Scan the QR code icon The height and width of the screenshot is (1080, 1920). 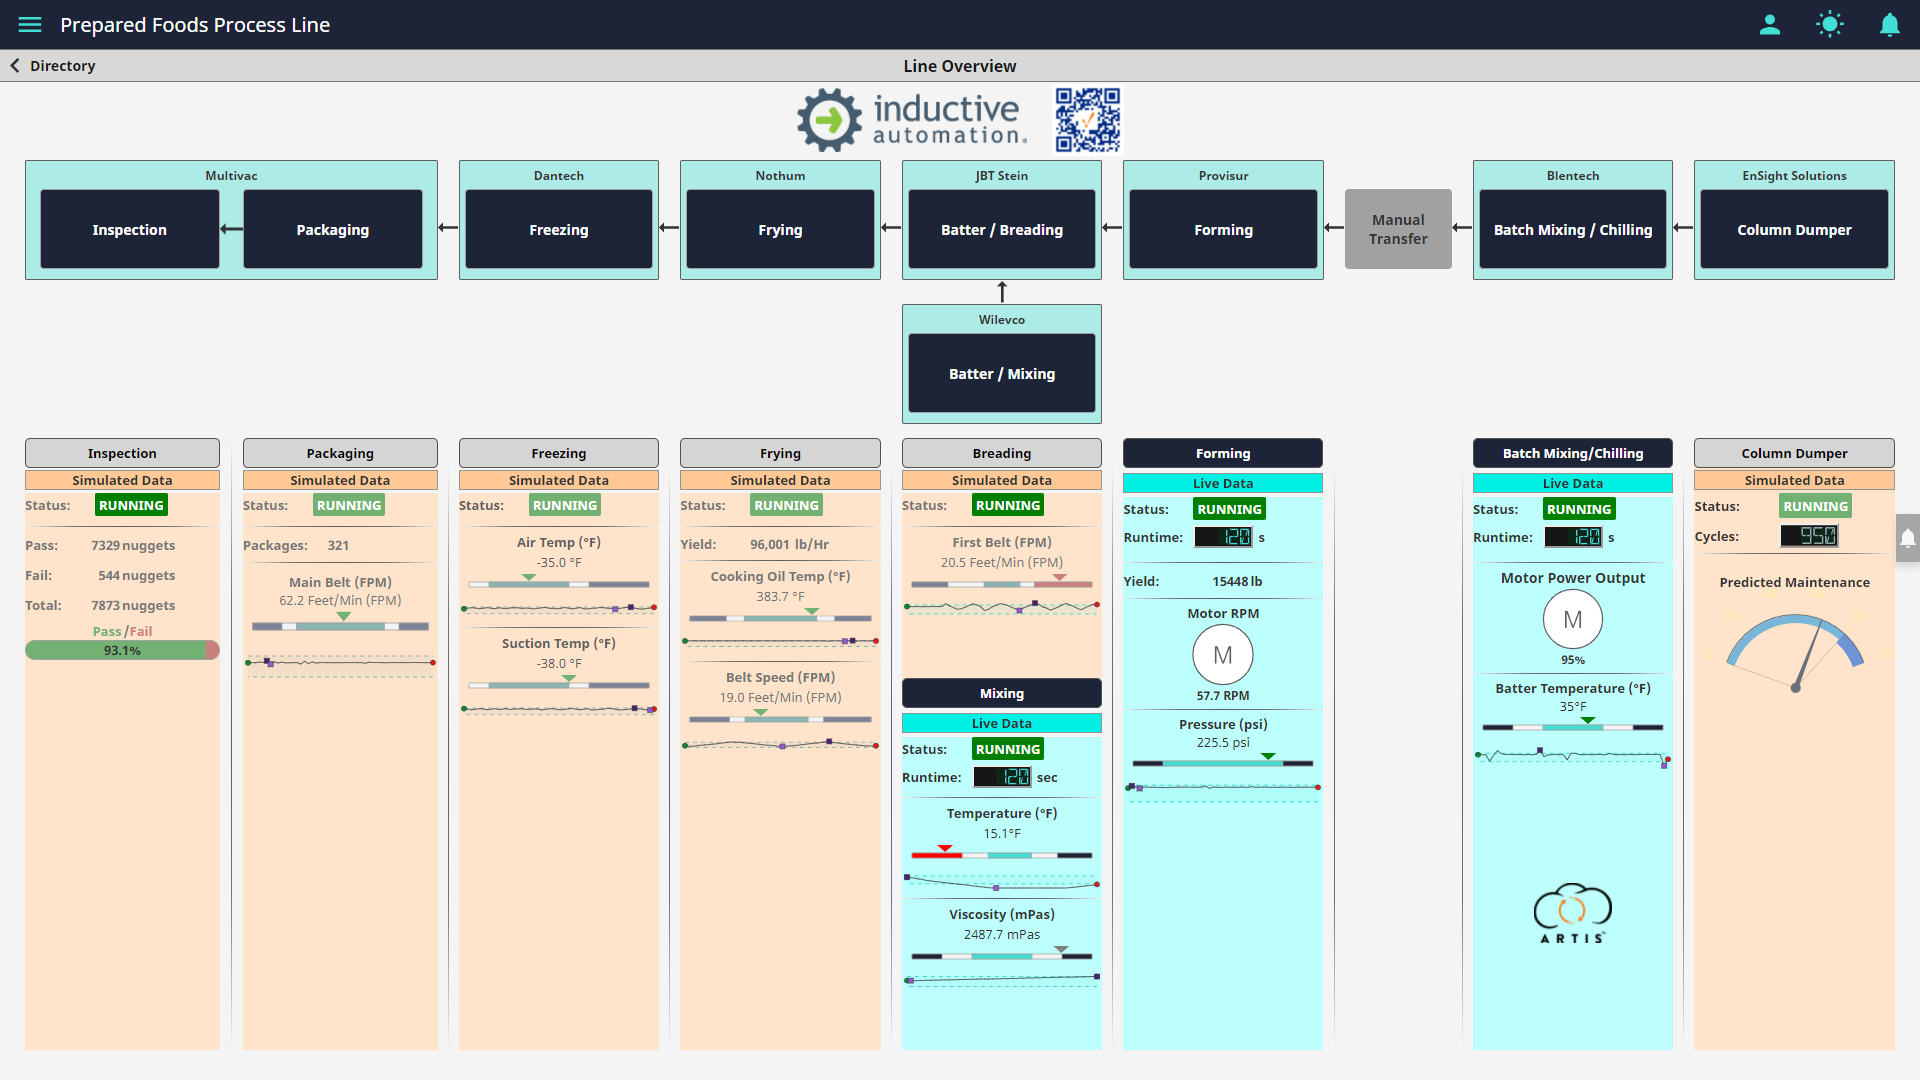click(1087, 119)
